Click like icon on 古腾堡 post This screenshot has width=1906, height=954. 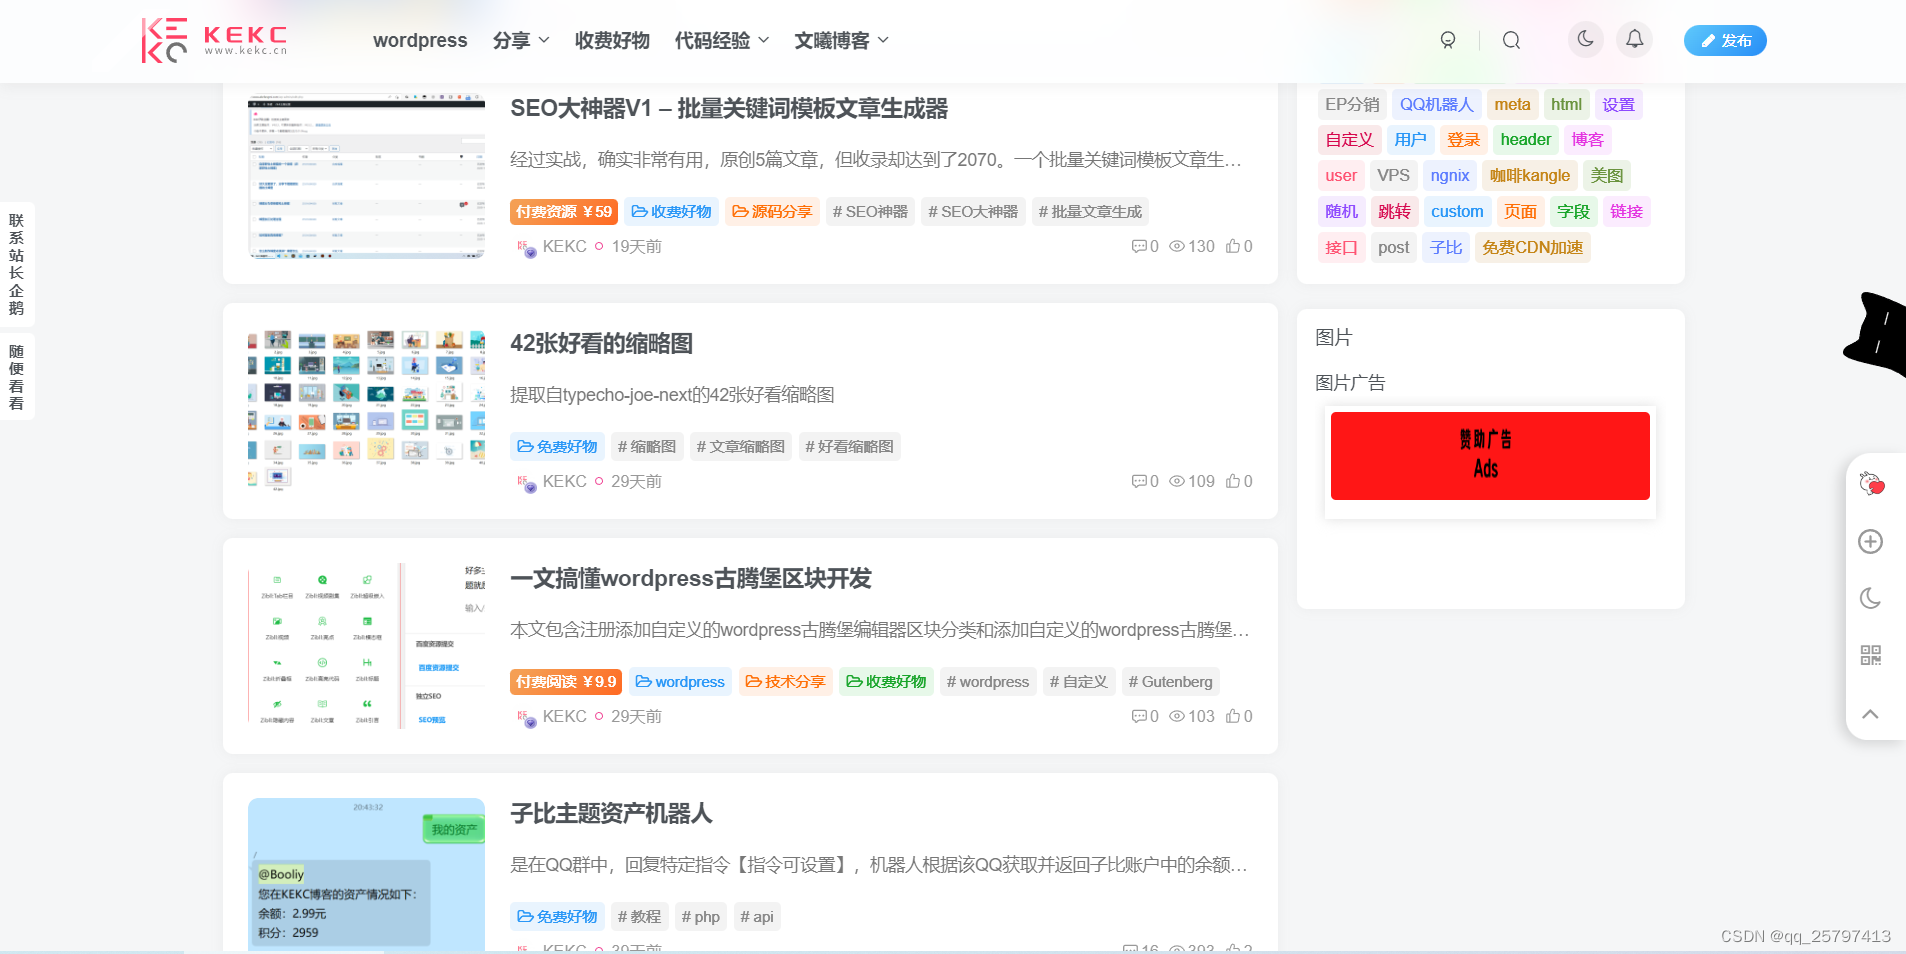click(1233, 716)
